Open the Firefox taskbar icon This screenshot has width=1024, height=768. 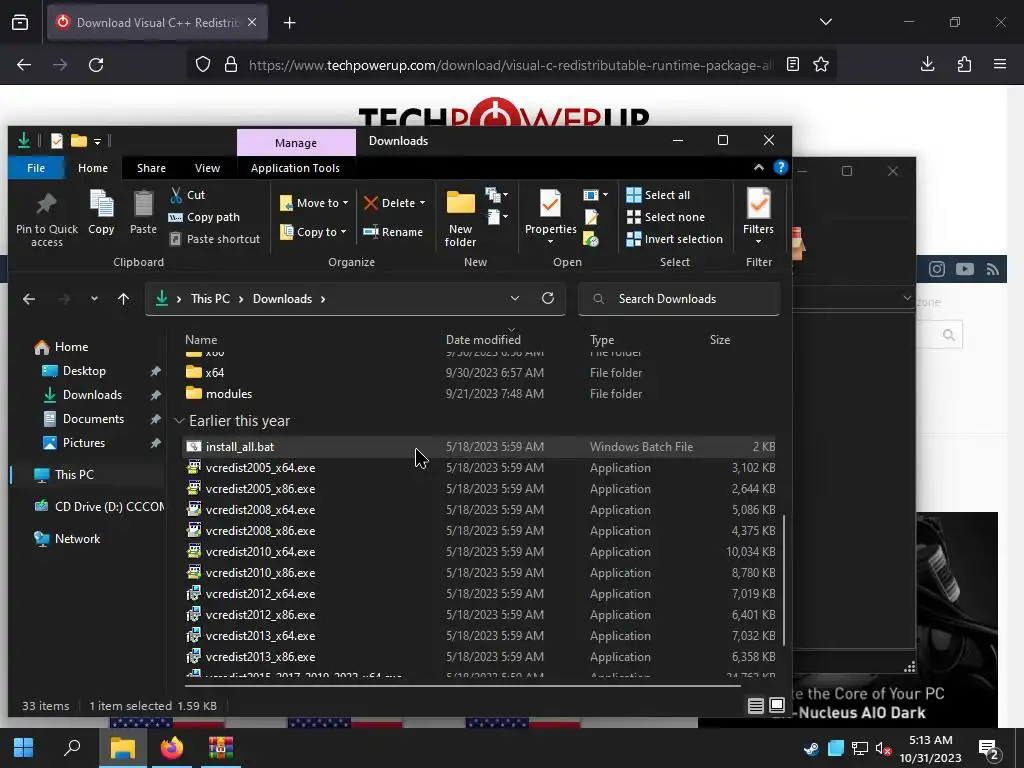(172, 748)
